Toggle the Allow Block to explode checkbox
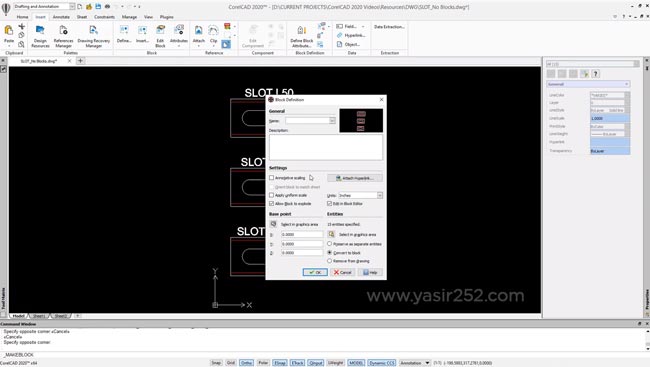This screenshot has height=367, width=650. click(272, 204)
